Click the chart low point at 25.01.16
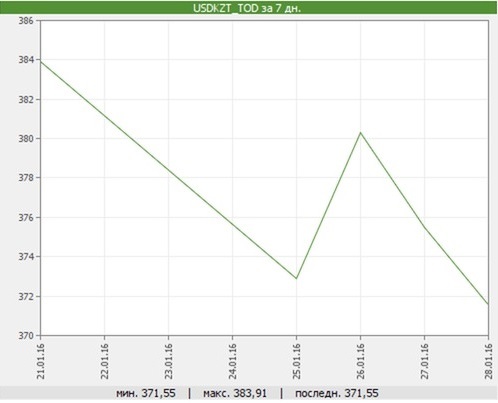This screenshot has width=498, height=403. point(296,278)
